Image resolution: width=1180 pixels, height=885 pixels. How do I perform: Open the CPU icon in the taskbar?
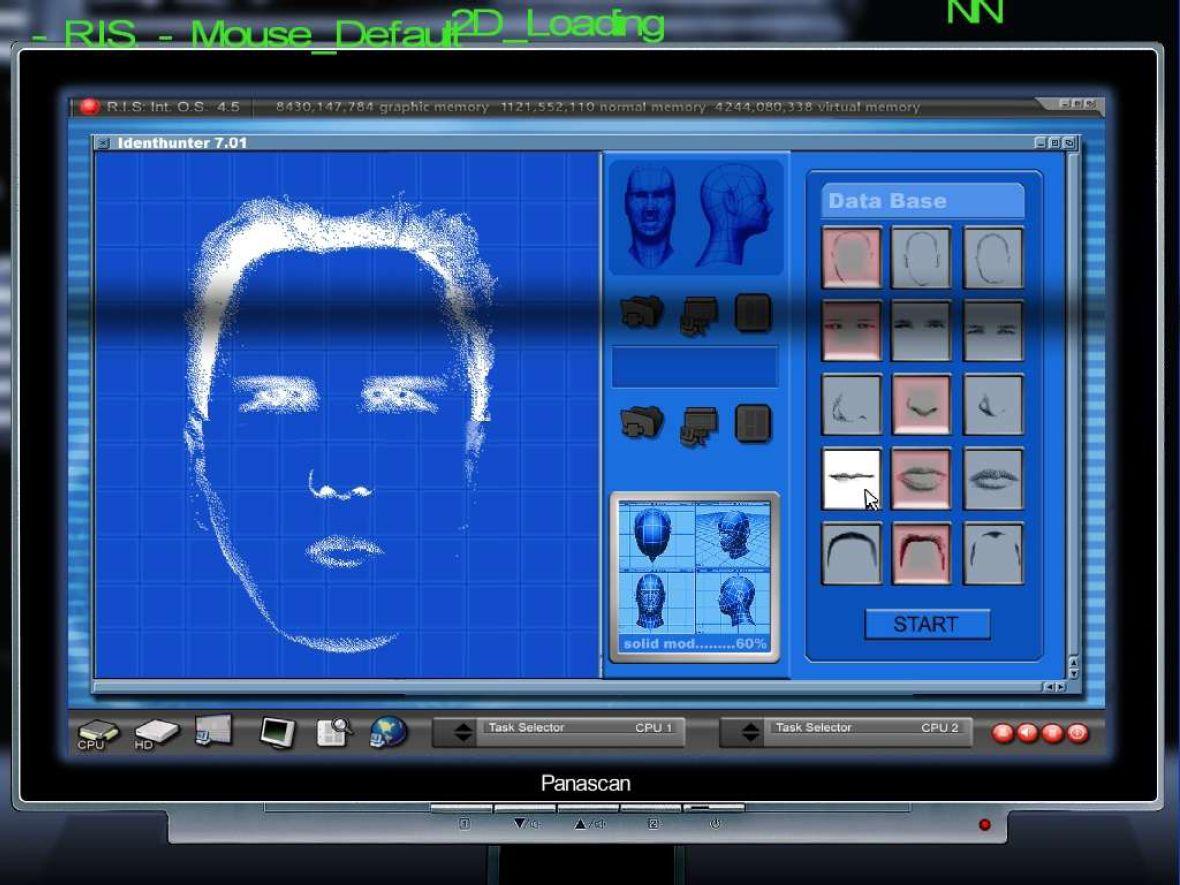96,735
